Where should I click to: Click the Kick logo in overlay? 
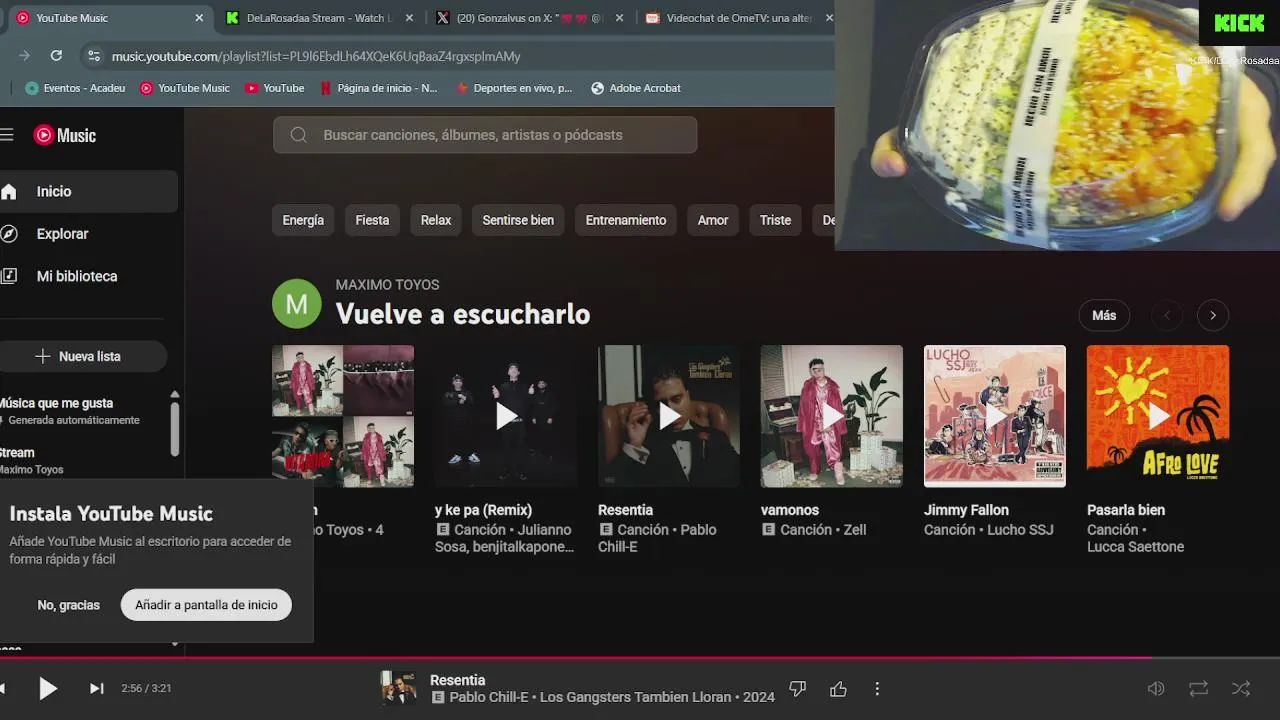pyautogui.click(x=1239, y=23)
